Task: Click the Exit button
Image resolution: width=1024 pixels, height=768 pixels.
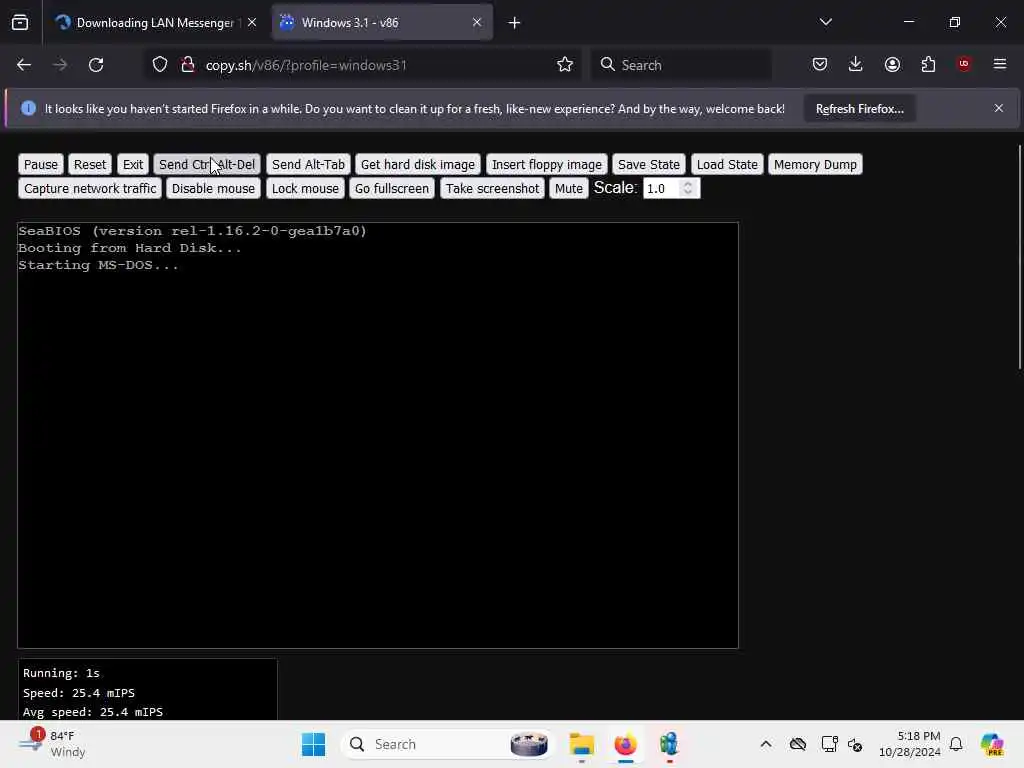Action: click(133, 165)
